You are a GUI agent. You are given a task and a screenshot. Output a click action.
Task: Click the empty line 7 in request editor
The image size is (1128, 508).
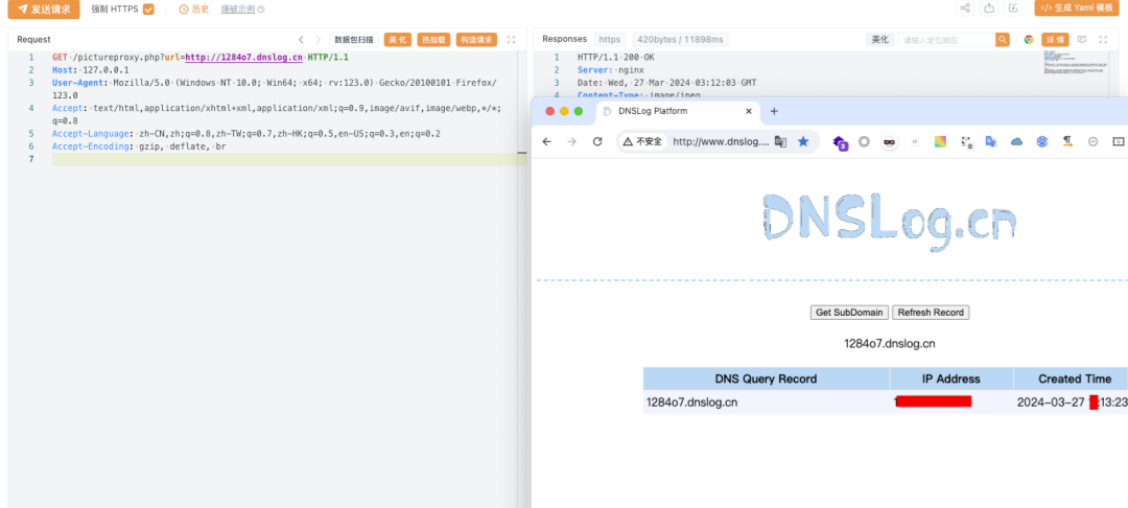point(289,159)
